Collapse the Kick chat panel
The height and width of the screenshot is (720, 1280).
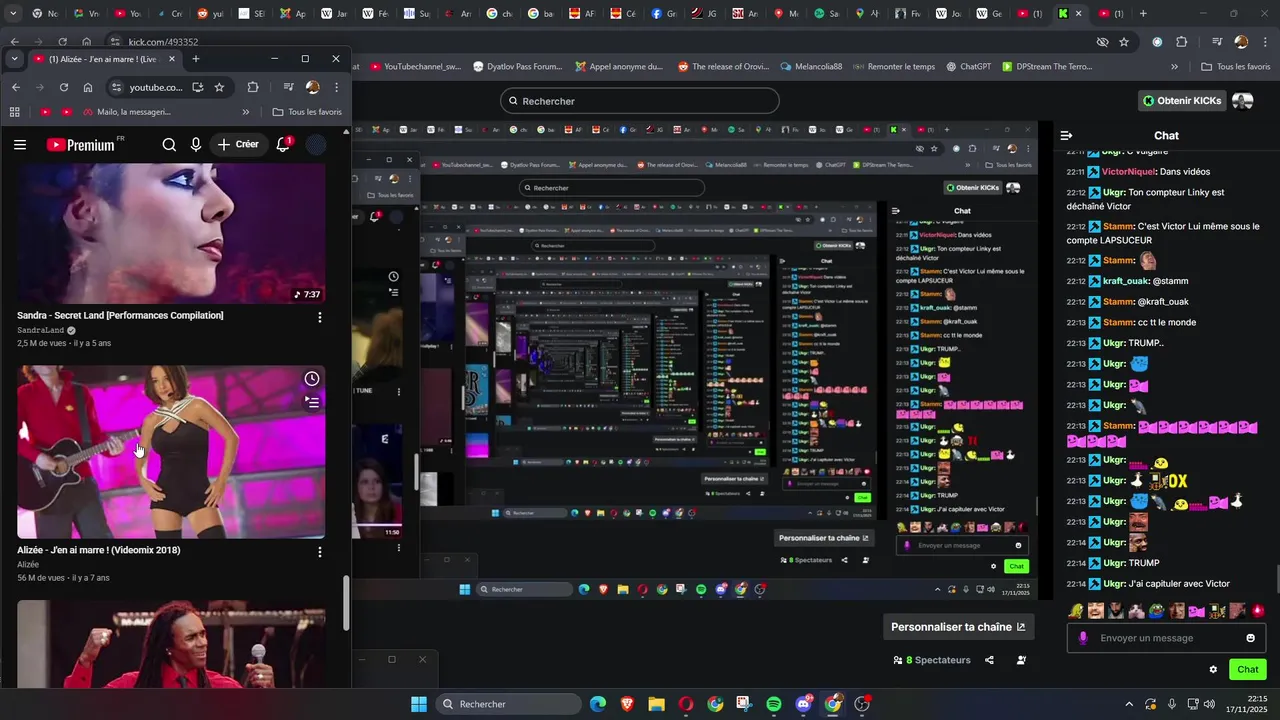tap(1066, 135)
